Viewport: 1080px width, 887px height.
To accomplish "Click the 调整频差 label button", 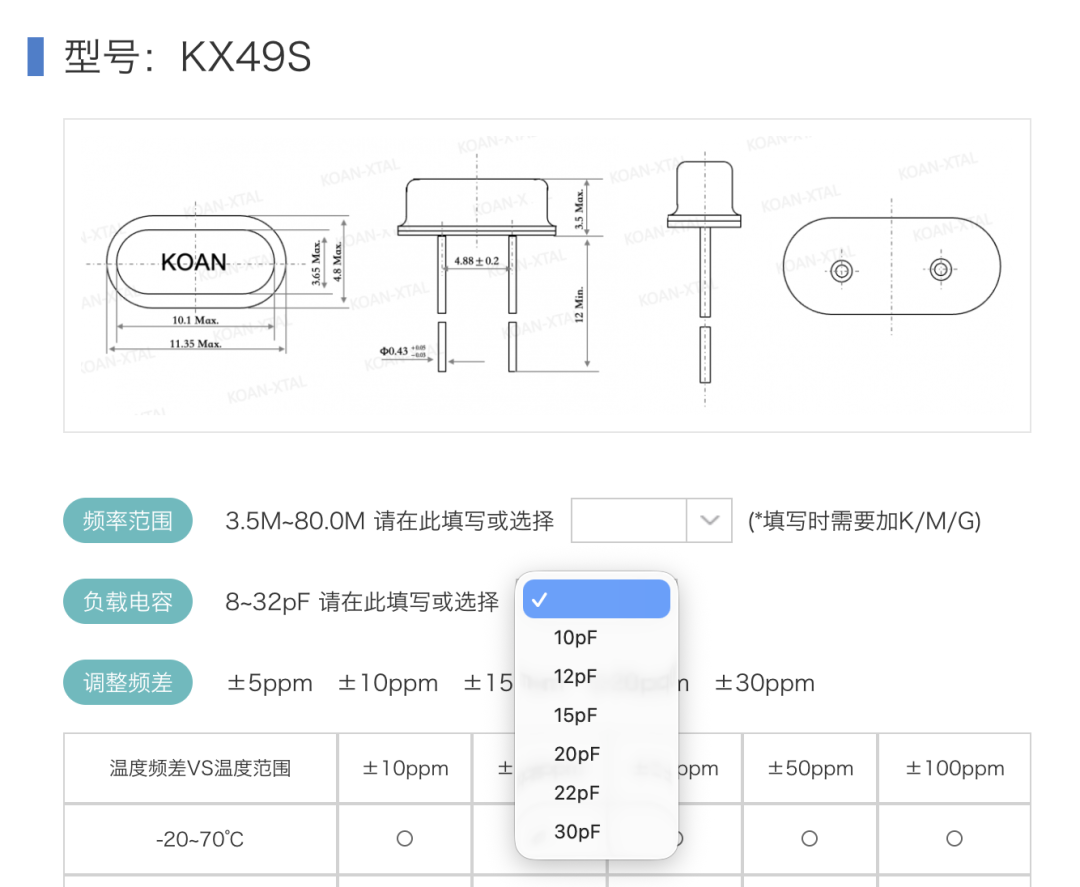I will pos(127,682).
